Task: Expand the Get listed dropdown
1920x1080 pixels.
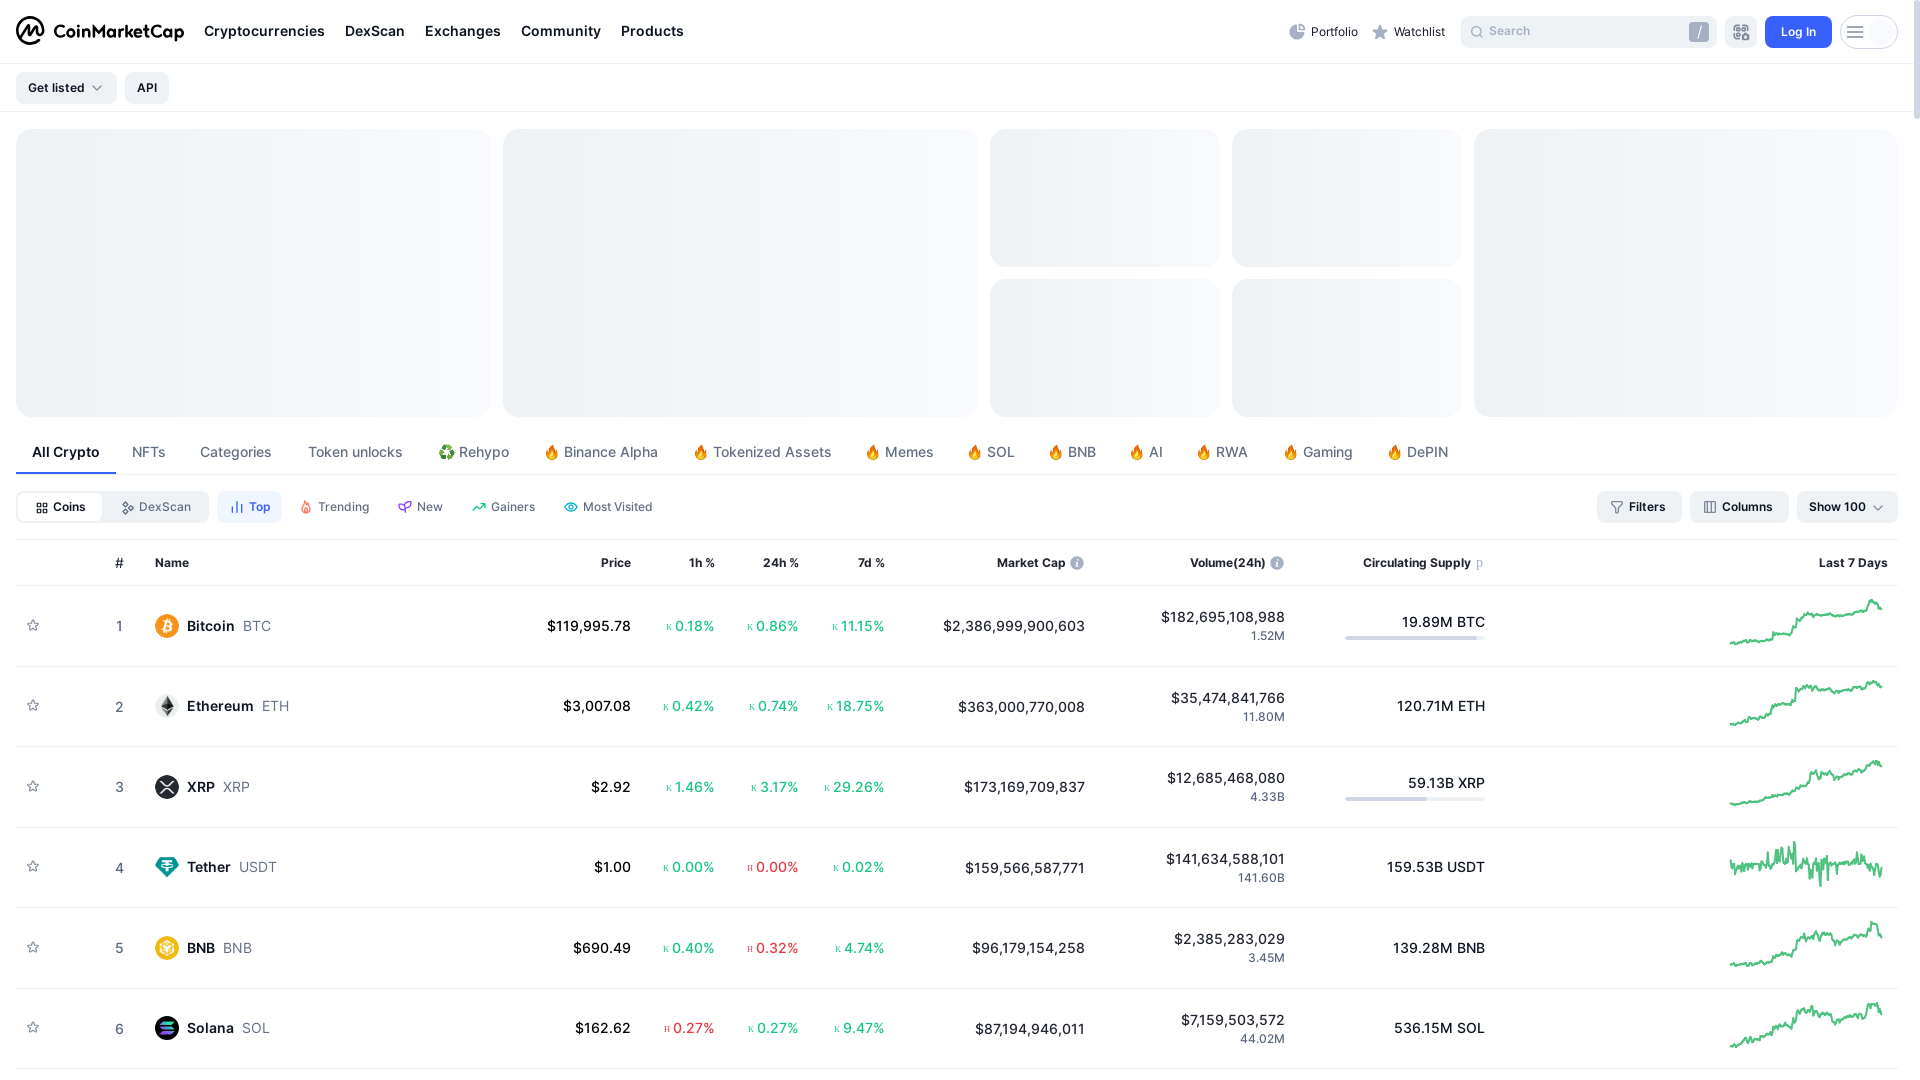Action: click(x=66, y=88)
